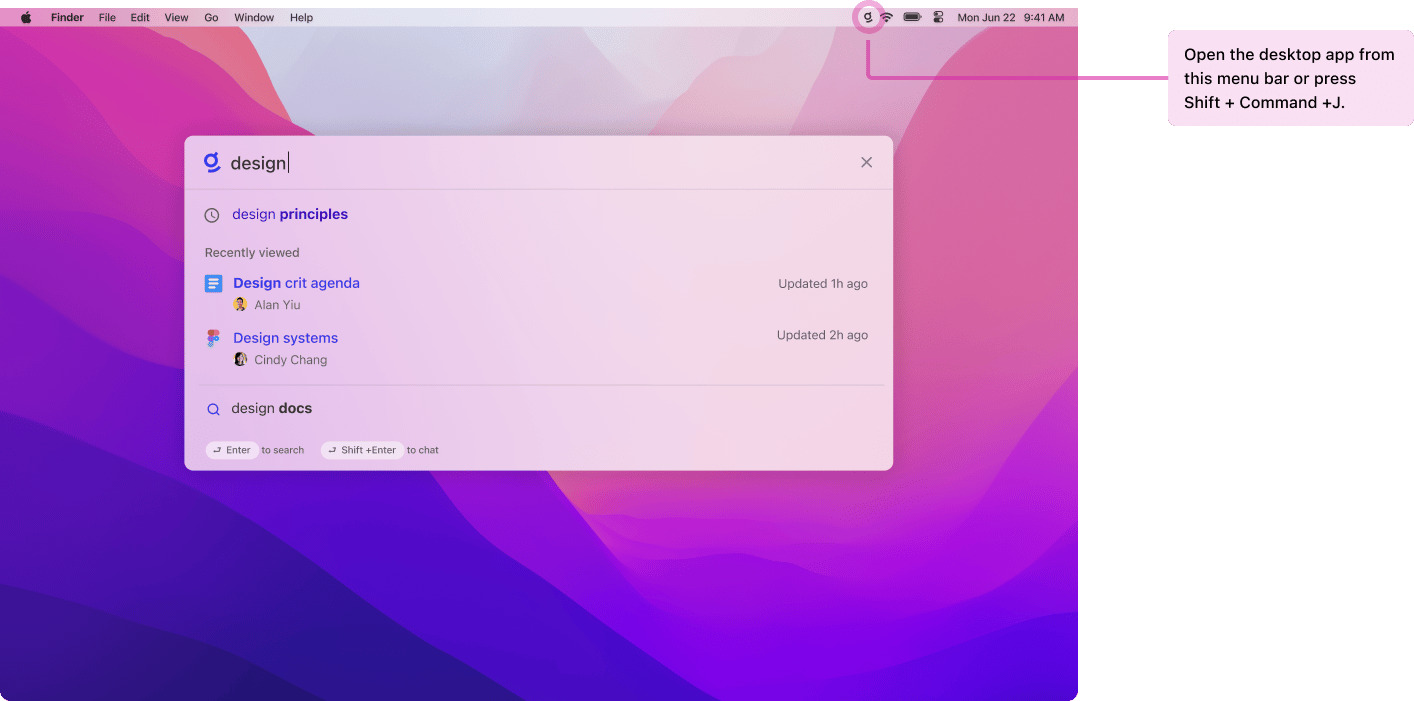1414x701 pixels.
Task: Click 'Updated 1h ago' timestamp
Action: (823, 284)
